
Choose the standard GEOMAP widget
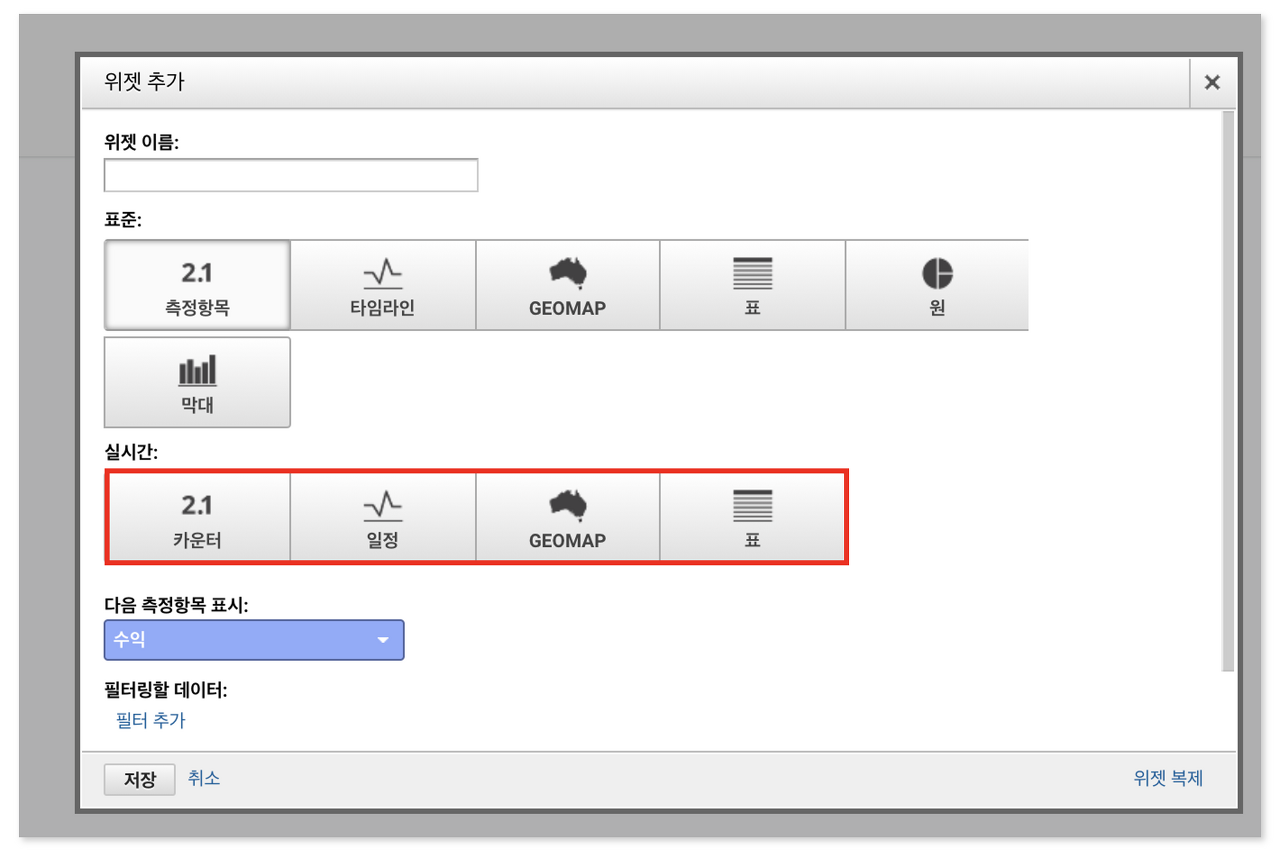567,285
